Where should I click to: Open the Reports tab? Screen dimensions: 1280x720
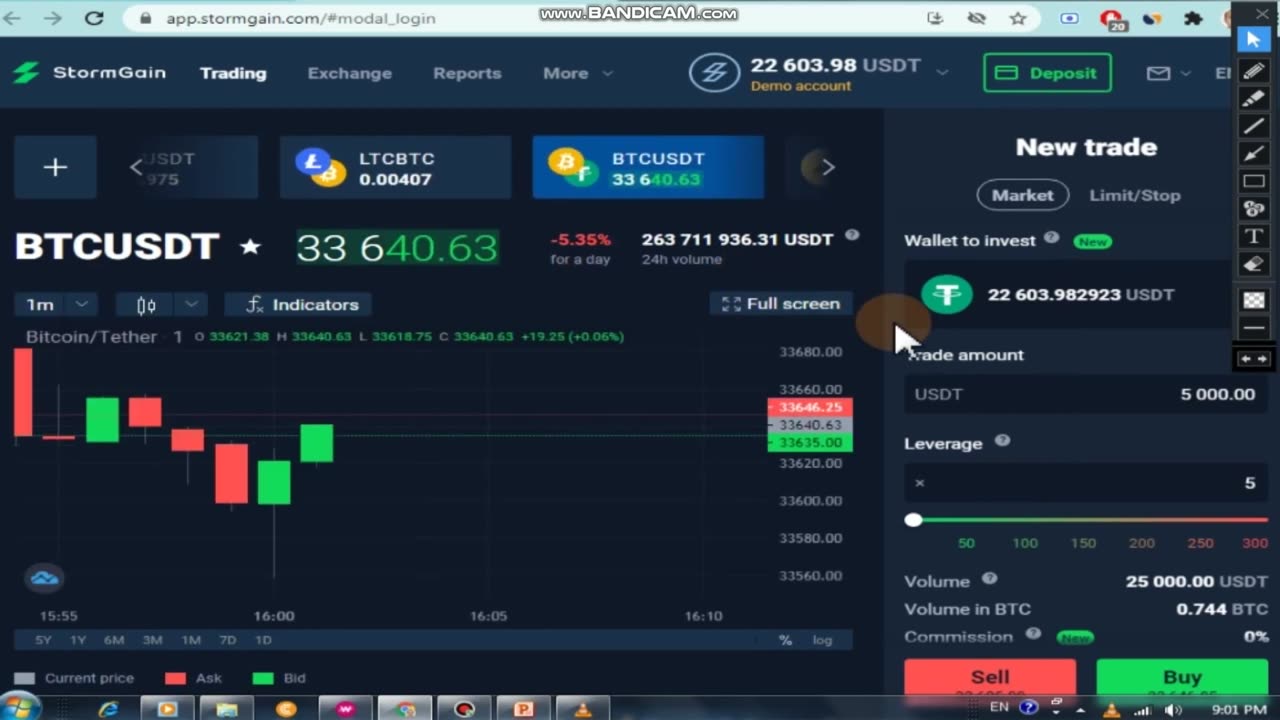[467, 73]
